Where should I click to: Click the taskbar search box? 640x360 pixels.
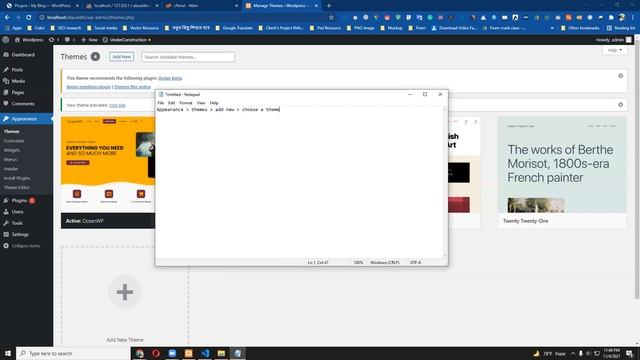click(x=73, y=353)
